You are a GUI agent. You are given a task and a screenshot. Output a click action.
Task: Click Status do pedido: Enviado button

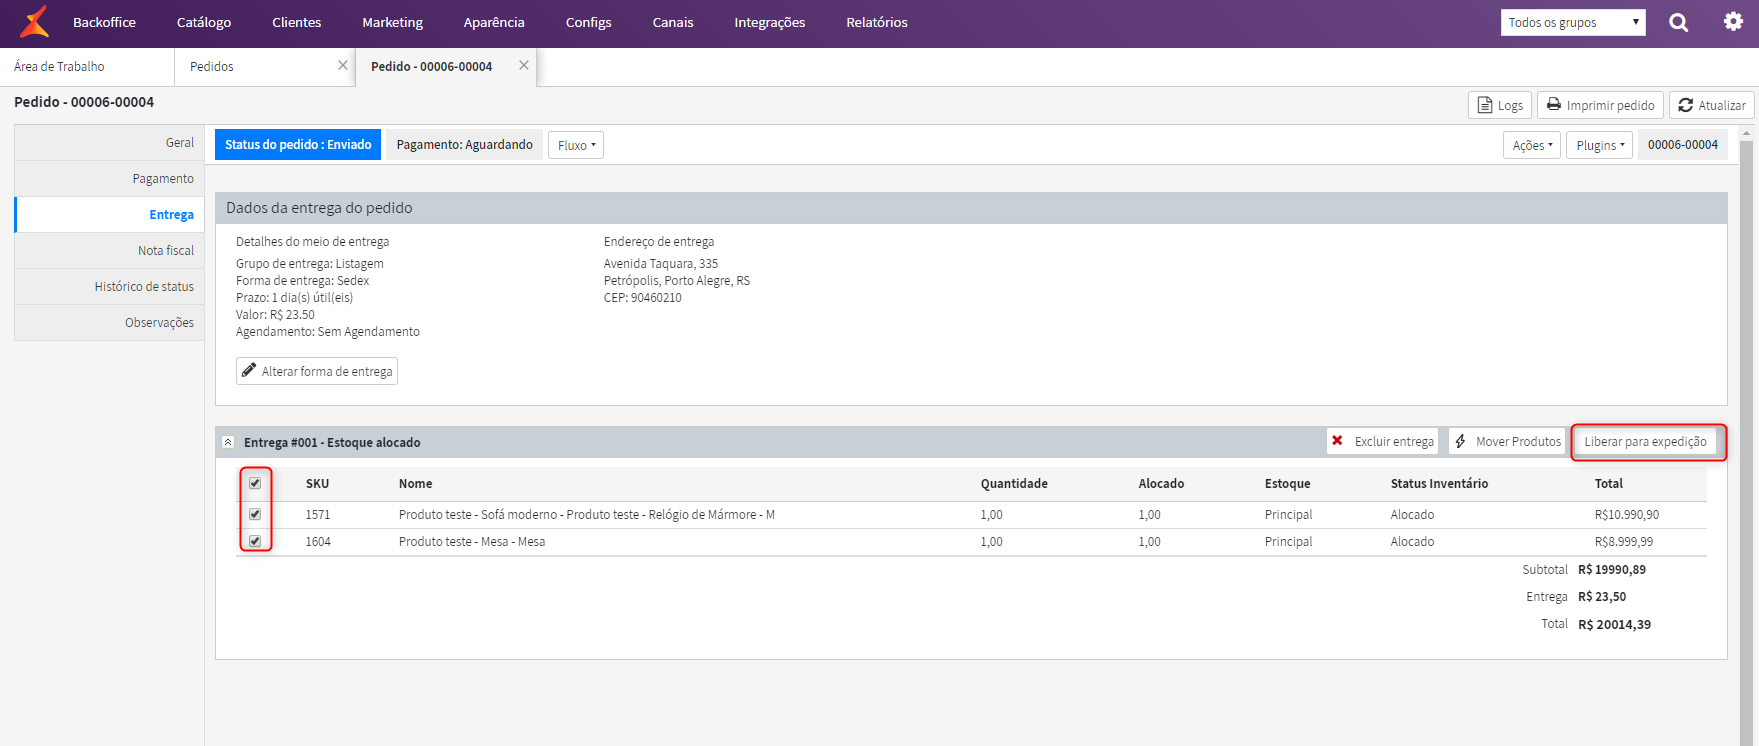pyautogui.click(x=298, y=145)
